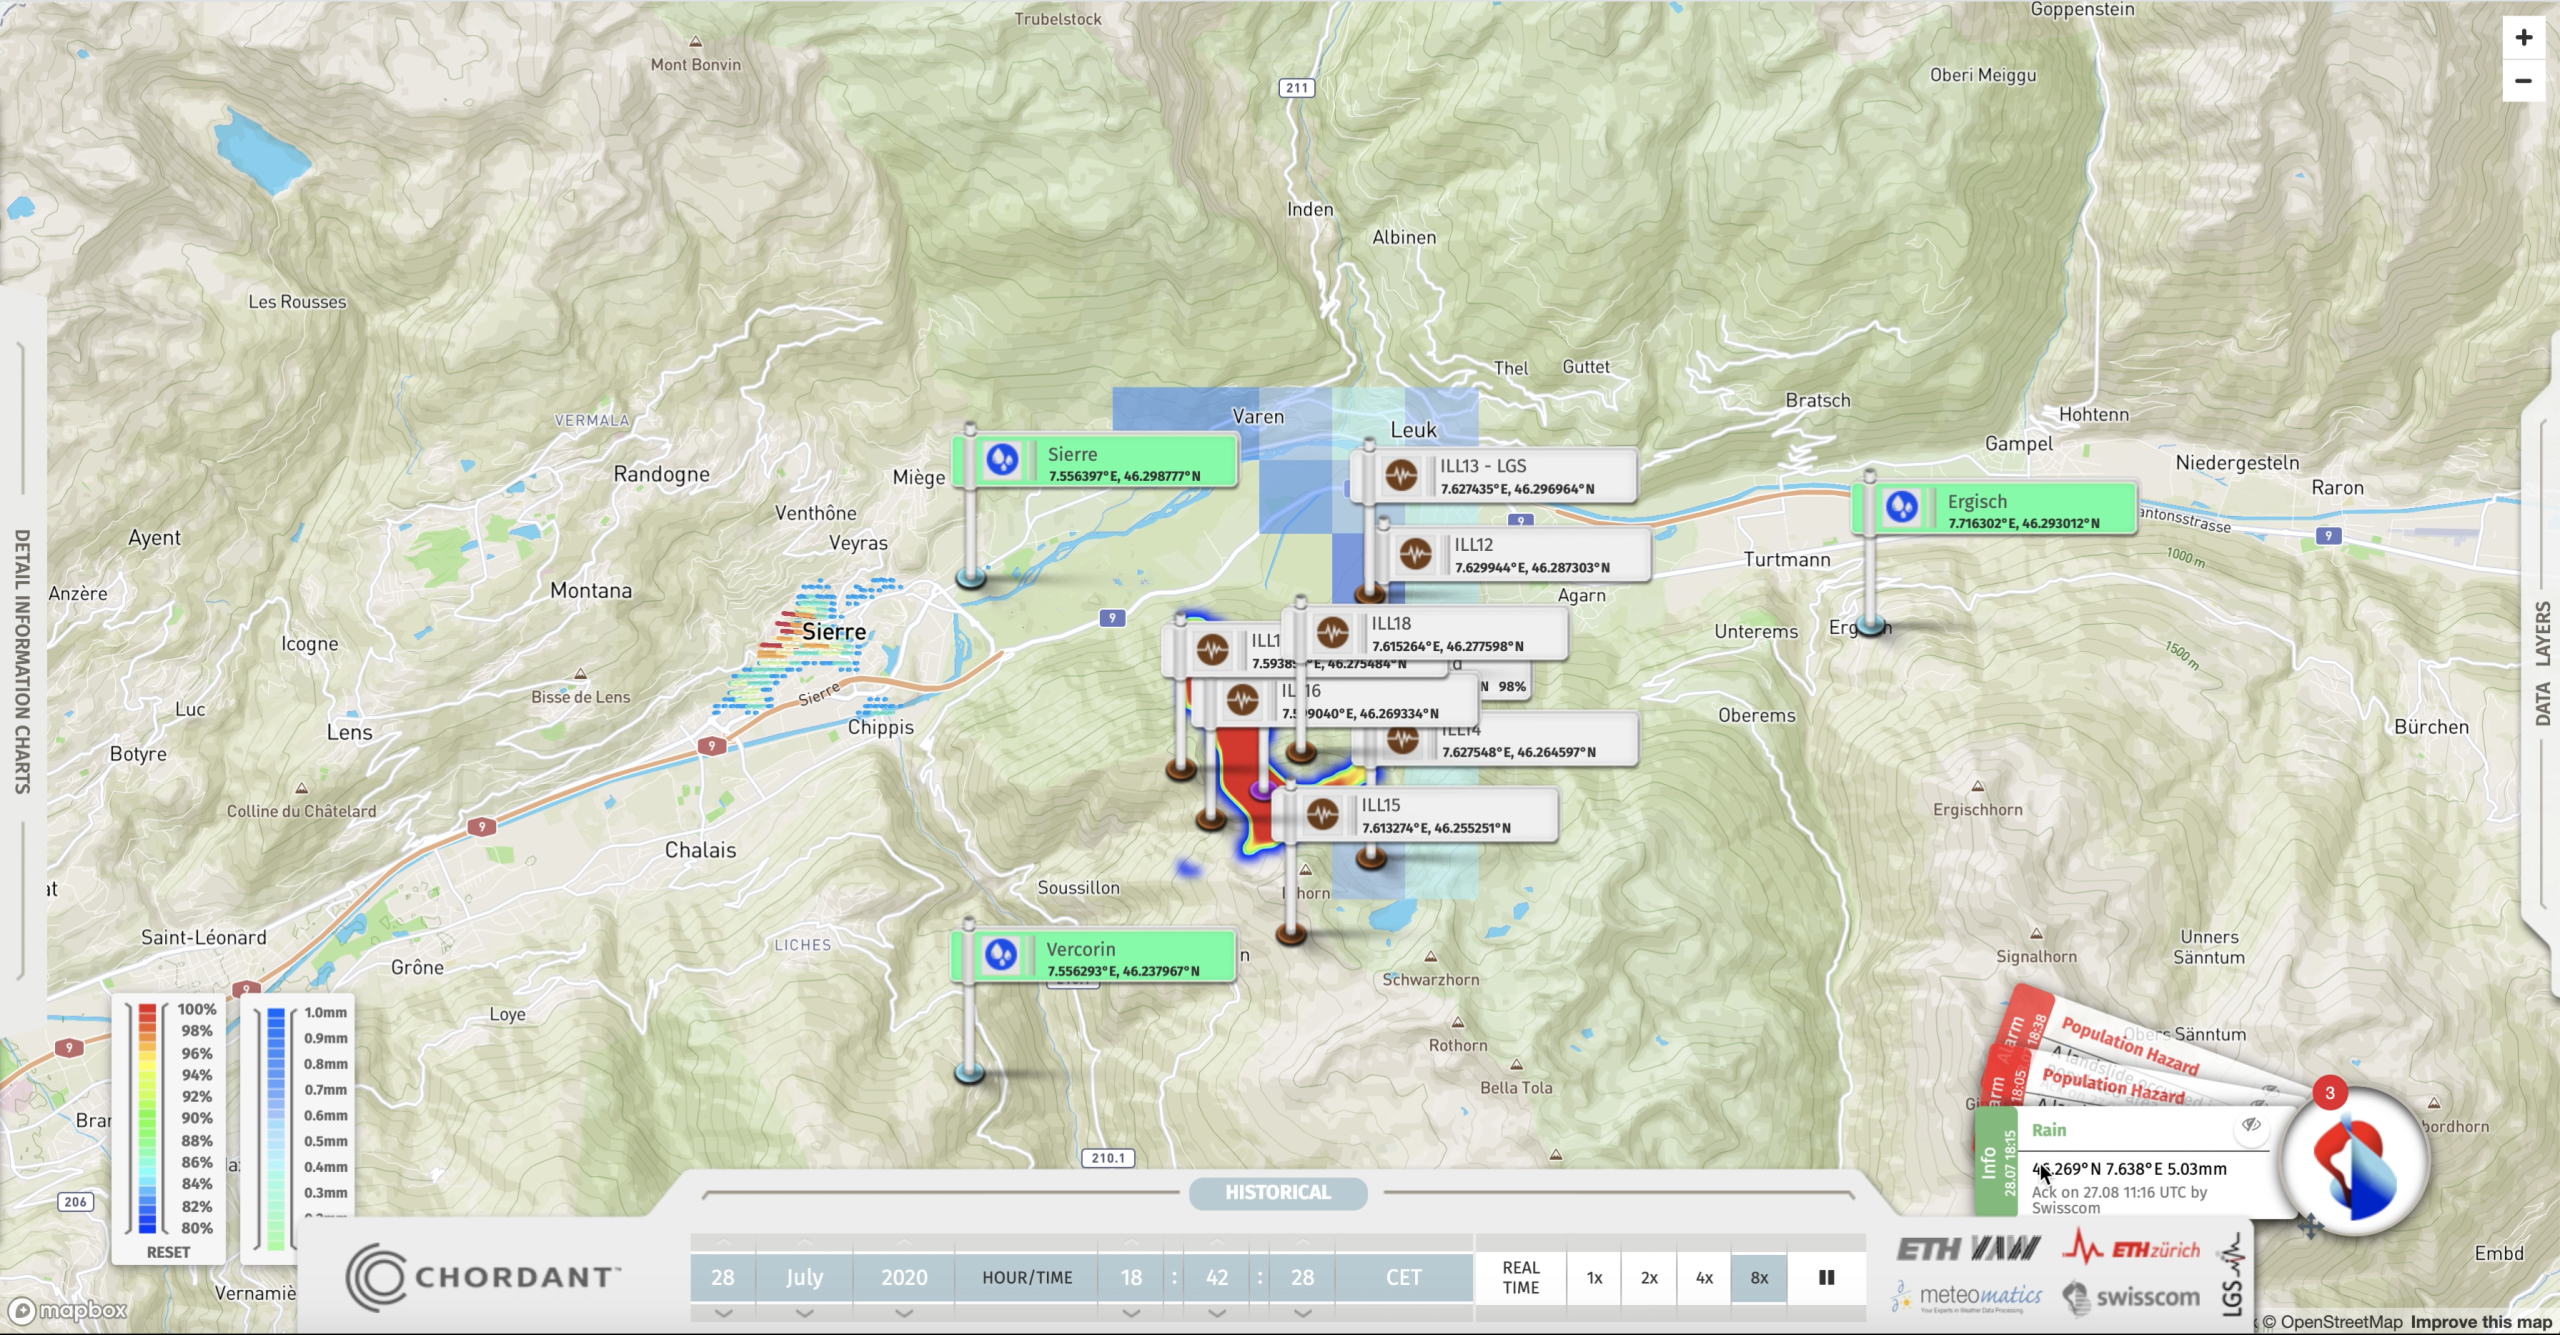Zoom in on the map
Viewport: 2560px width, 1335px height.
pyautogui.click(x=2523, y=38)
